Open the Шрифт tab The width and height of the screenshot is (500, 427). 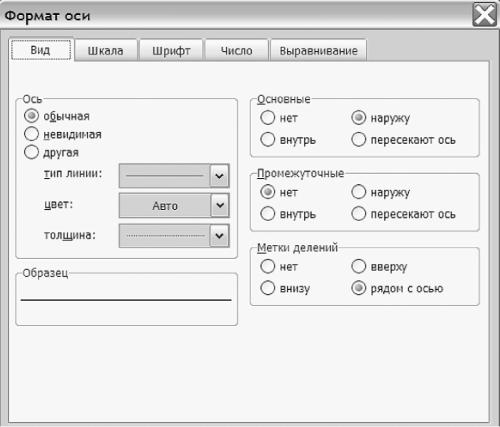coord(171,51)
